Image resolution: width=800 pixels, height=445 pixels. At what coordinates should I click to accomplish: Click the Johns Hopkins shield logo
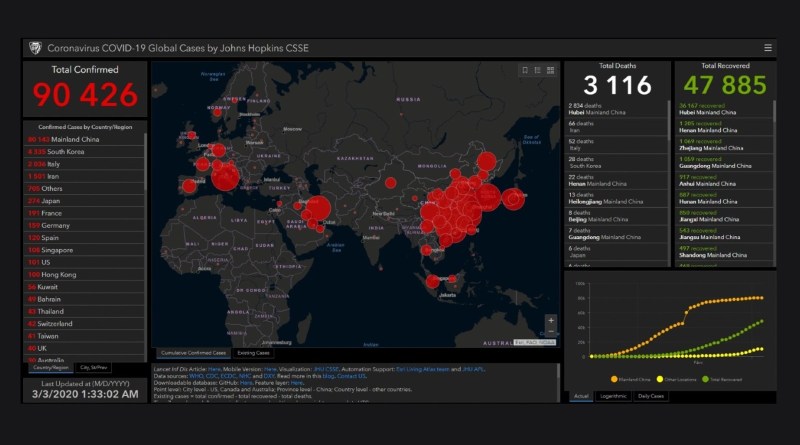click(35, 48)
